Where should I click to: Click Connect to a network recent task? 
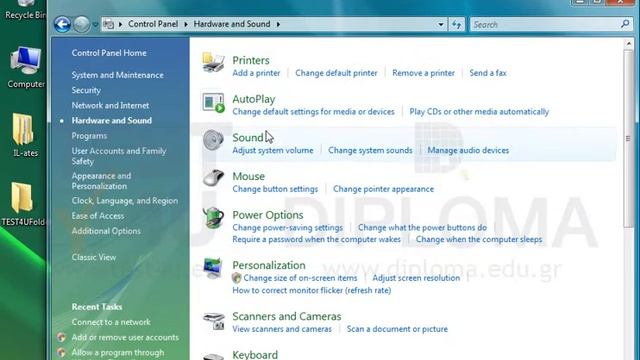point(111,322)
